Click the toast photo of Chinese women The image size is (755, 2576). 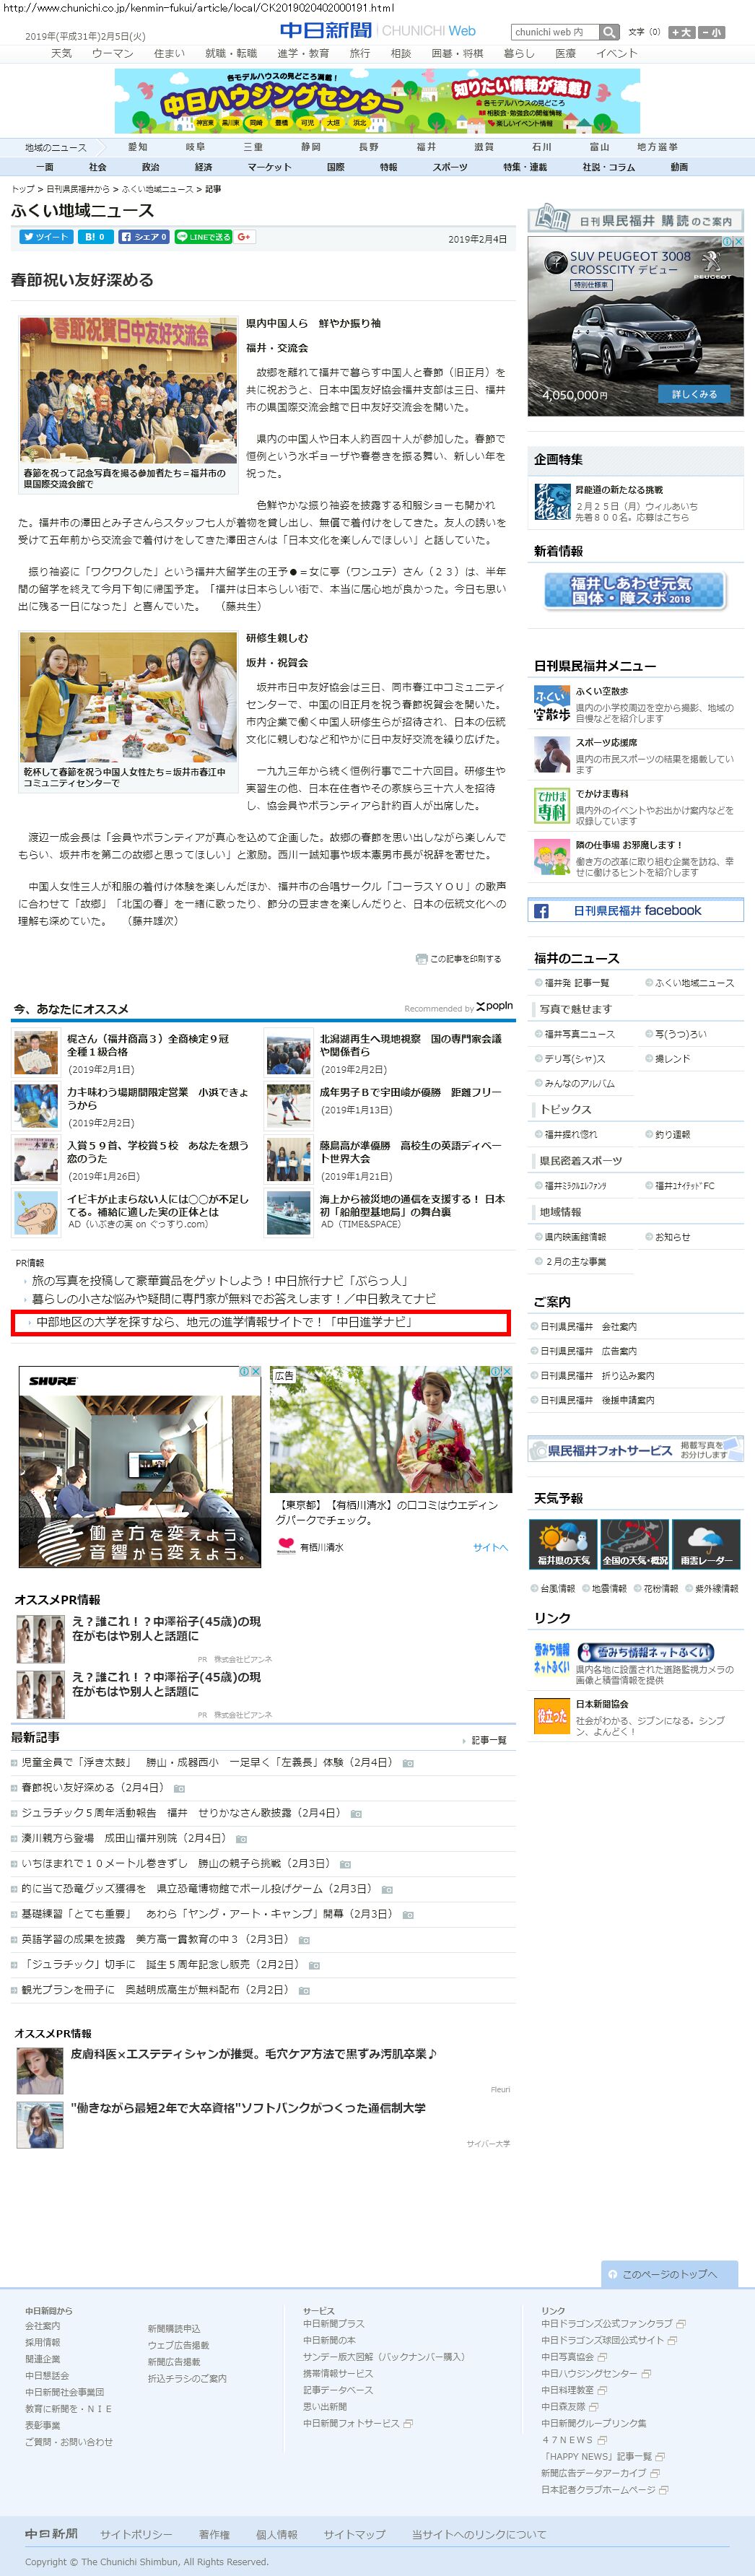click(x=128, y=698)
